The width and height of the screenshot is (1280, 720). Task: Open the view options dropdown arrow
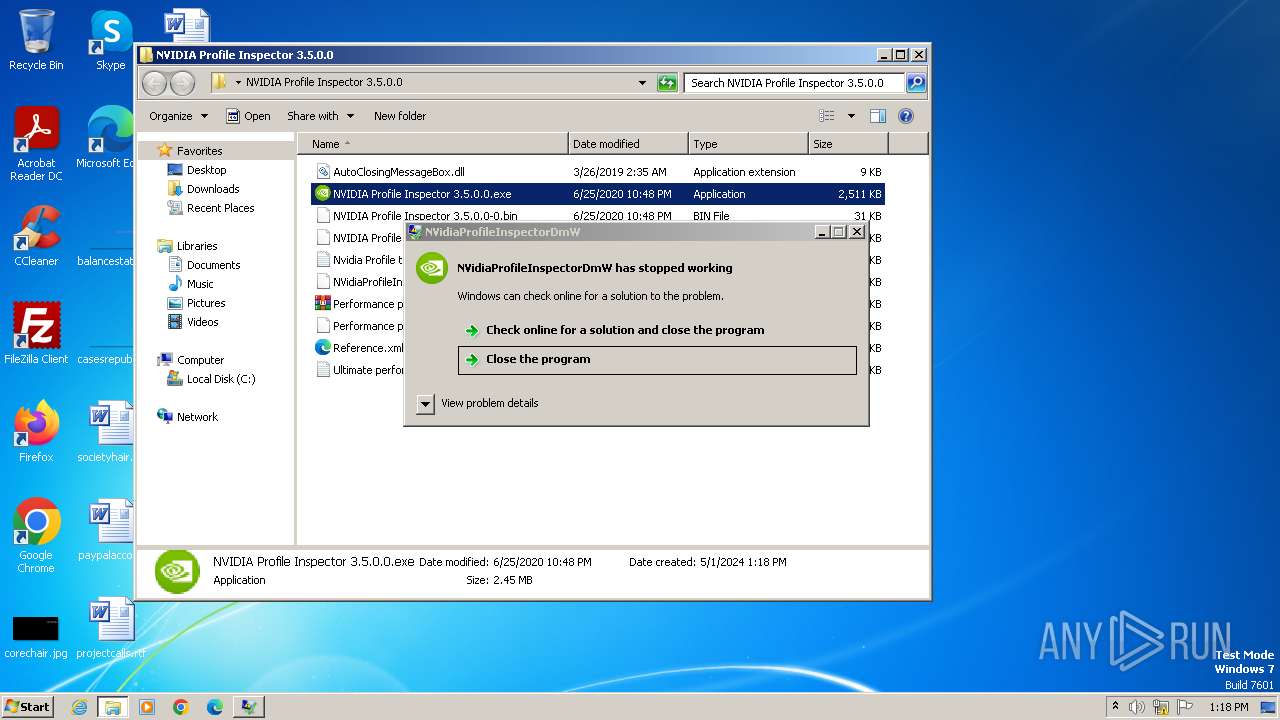[x=851, y=116]
